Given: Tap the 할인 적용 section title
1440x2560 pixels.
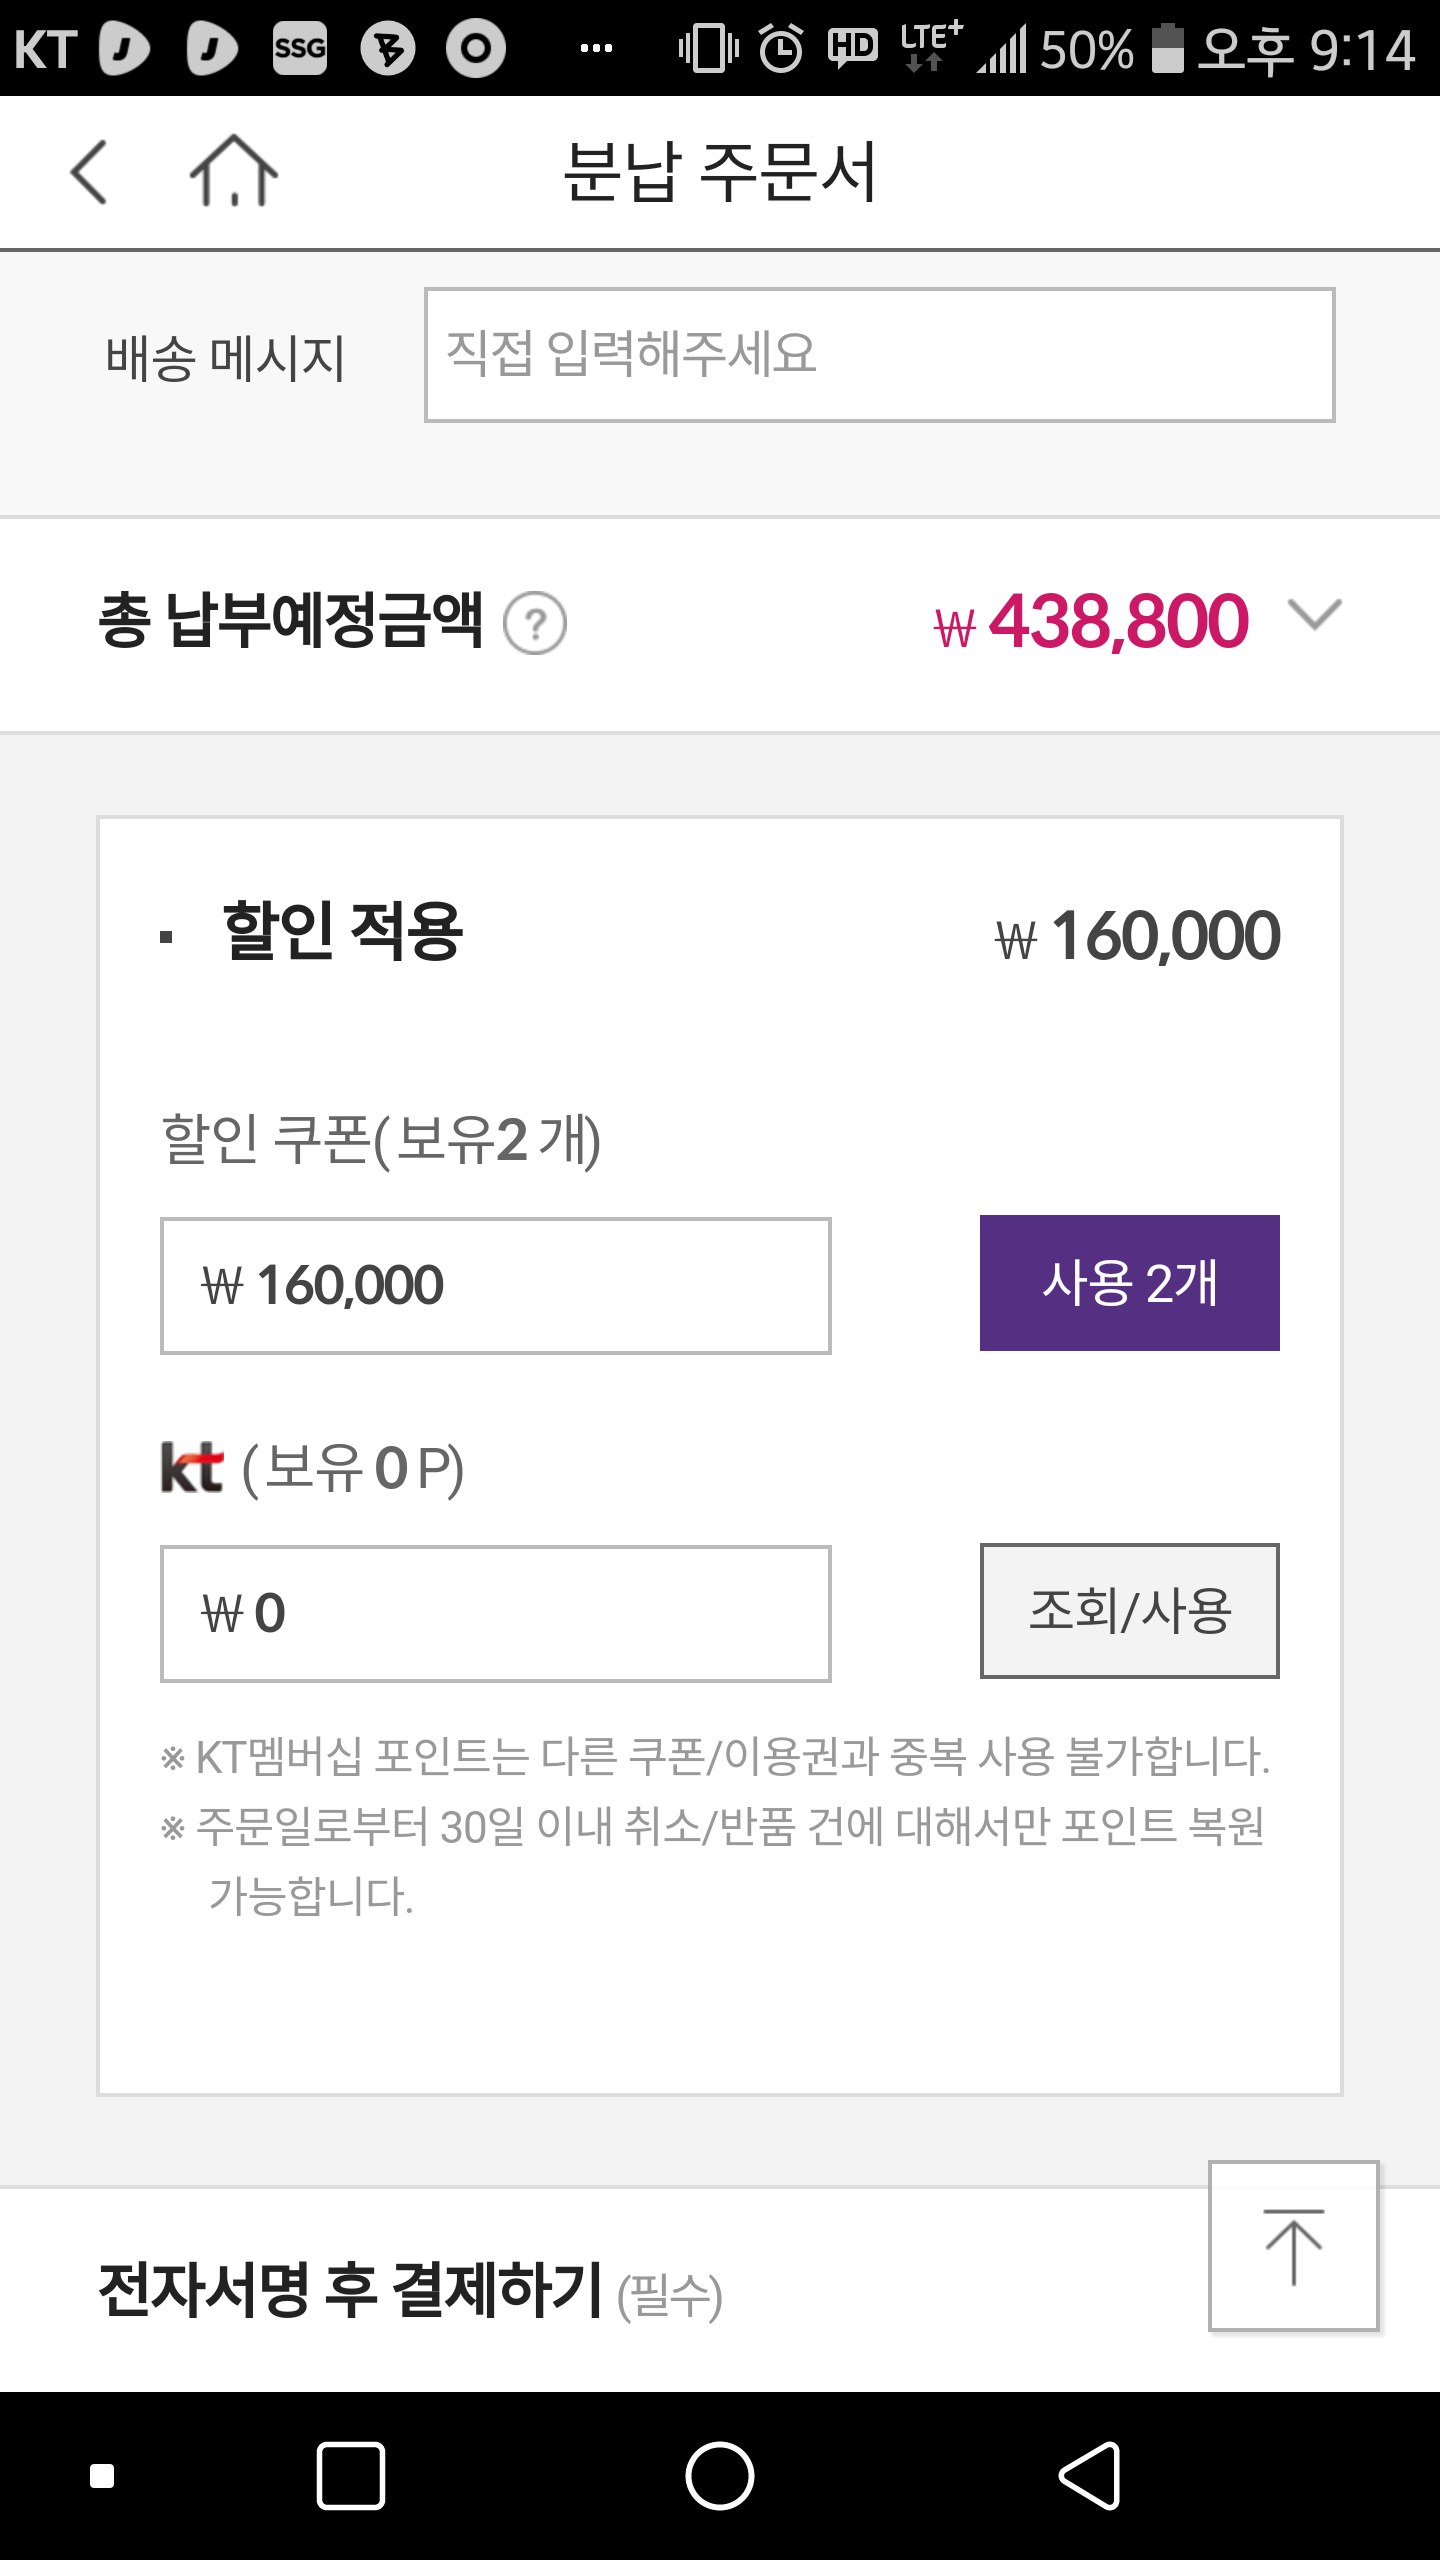Looking at the screenshot, I should [342, 932].
